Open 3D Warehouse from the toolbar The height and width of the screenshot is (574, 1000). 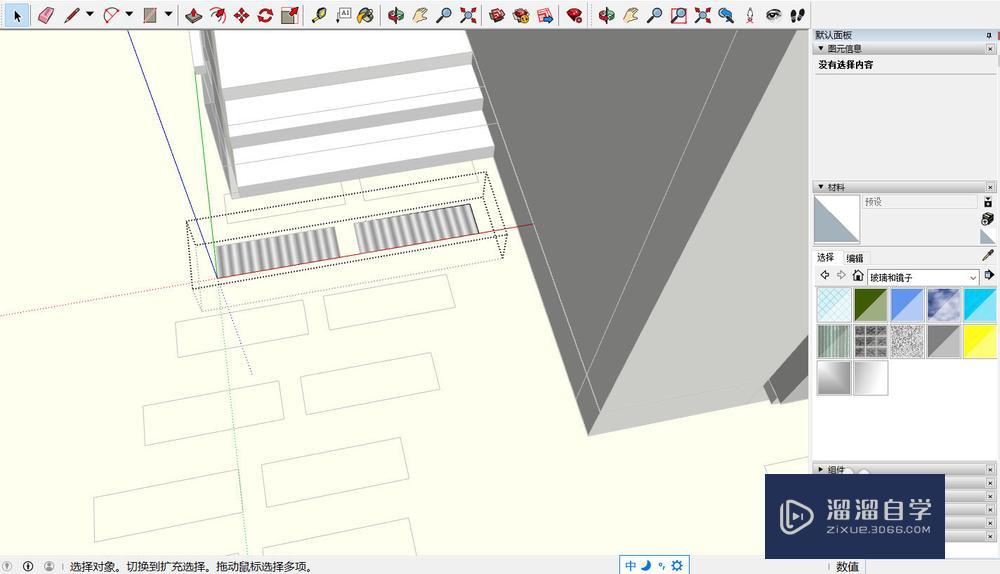coord(497,15)
